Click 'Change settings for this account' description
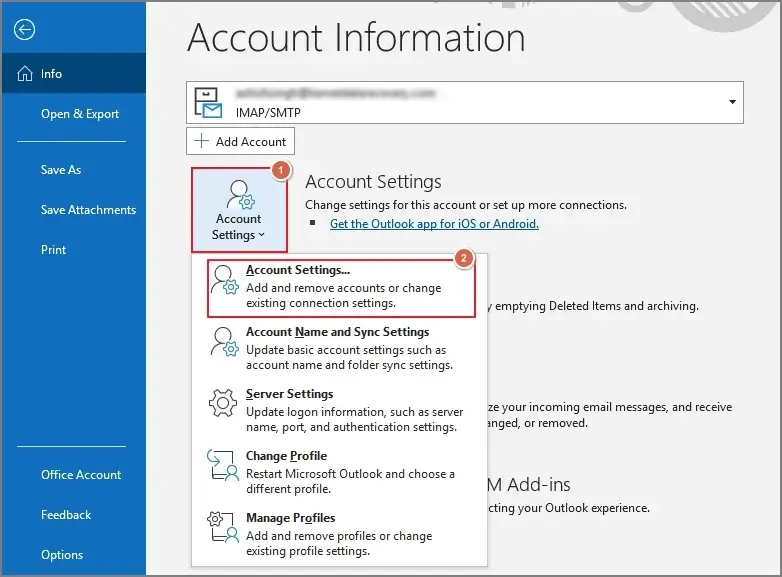Viewport: 782px width, 577px height. pyautogui.click(x=466, y=205)
